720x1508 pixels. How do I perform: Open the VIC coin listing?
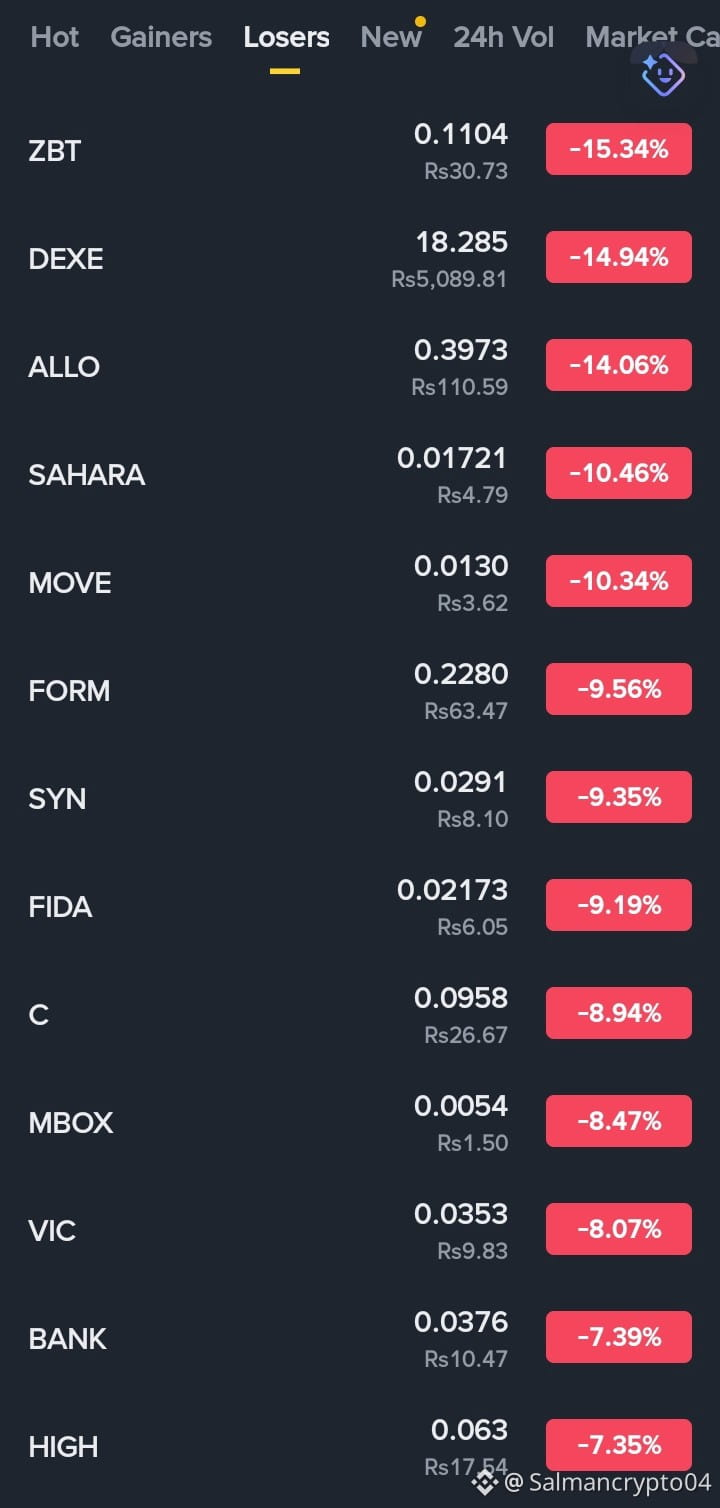(x=360, y=1230)
